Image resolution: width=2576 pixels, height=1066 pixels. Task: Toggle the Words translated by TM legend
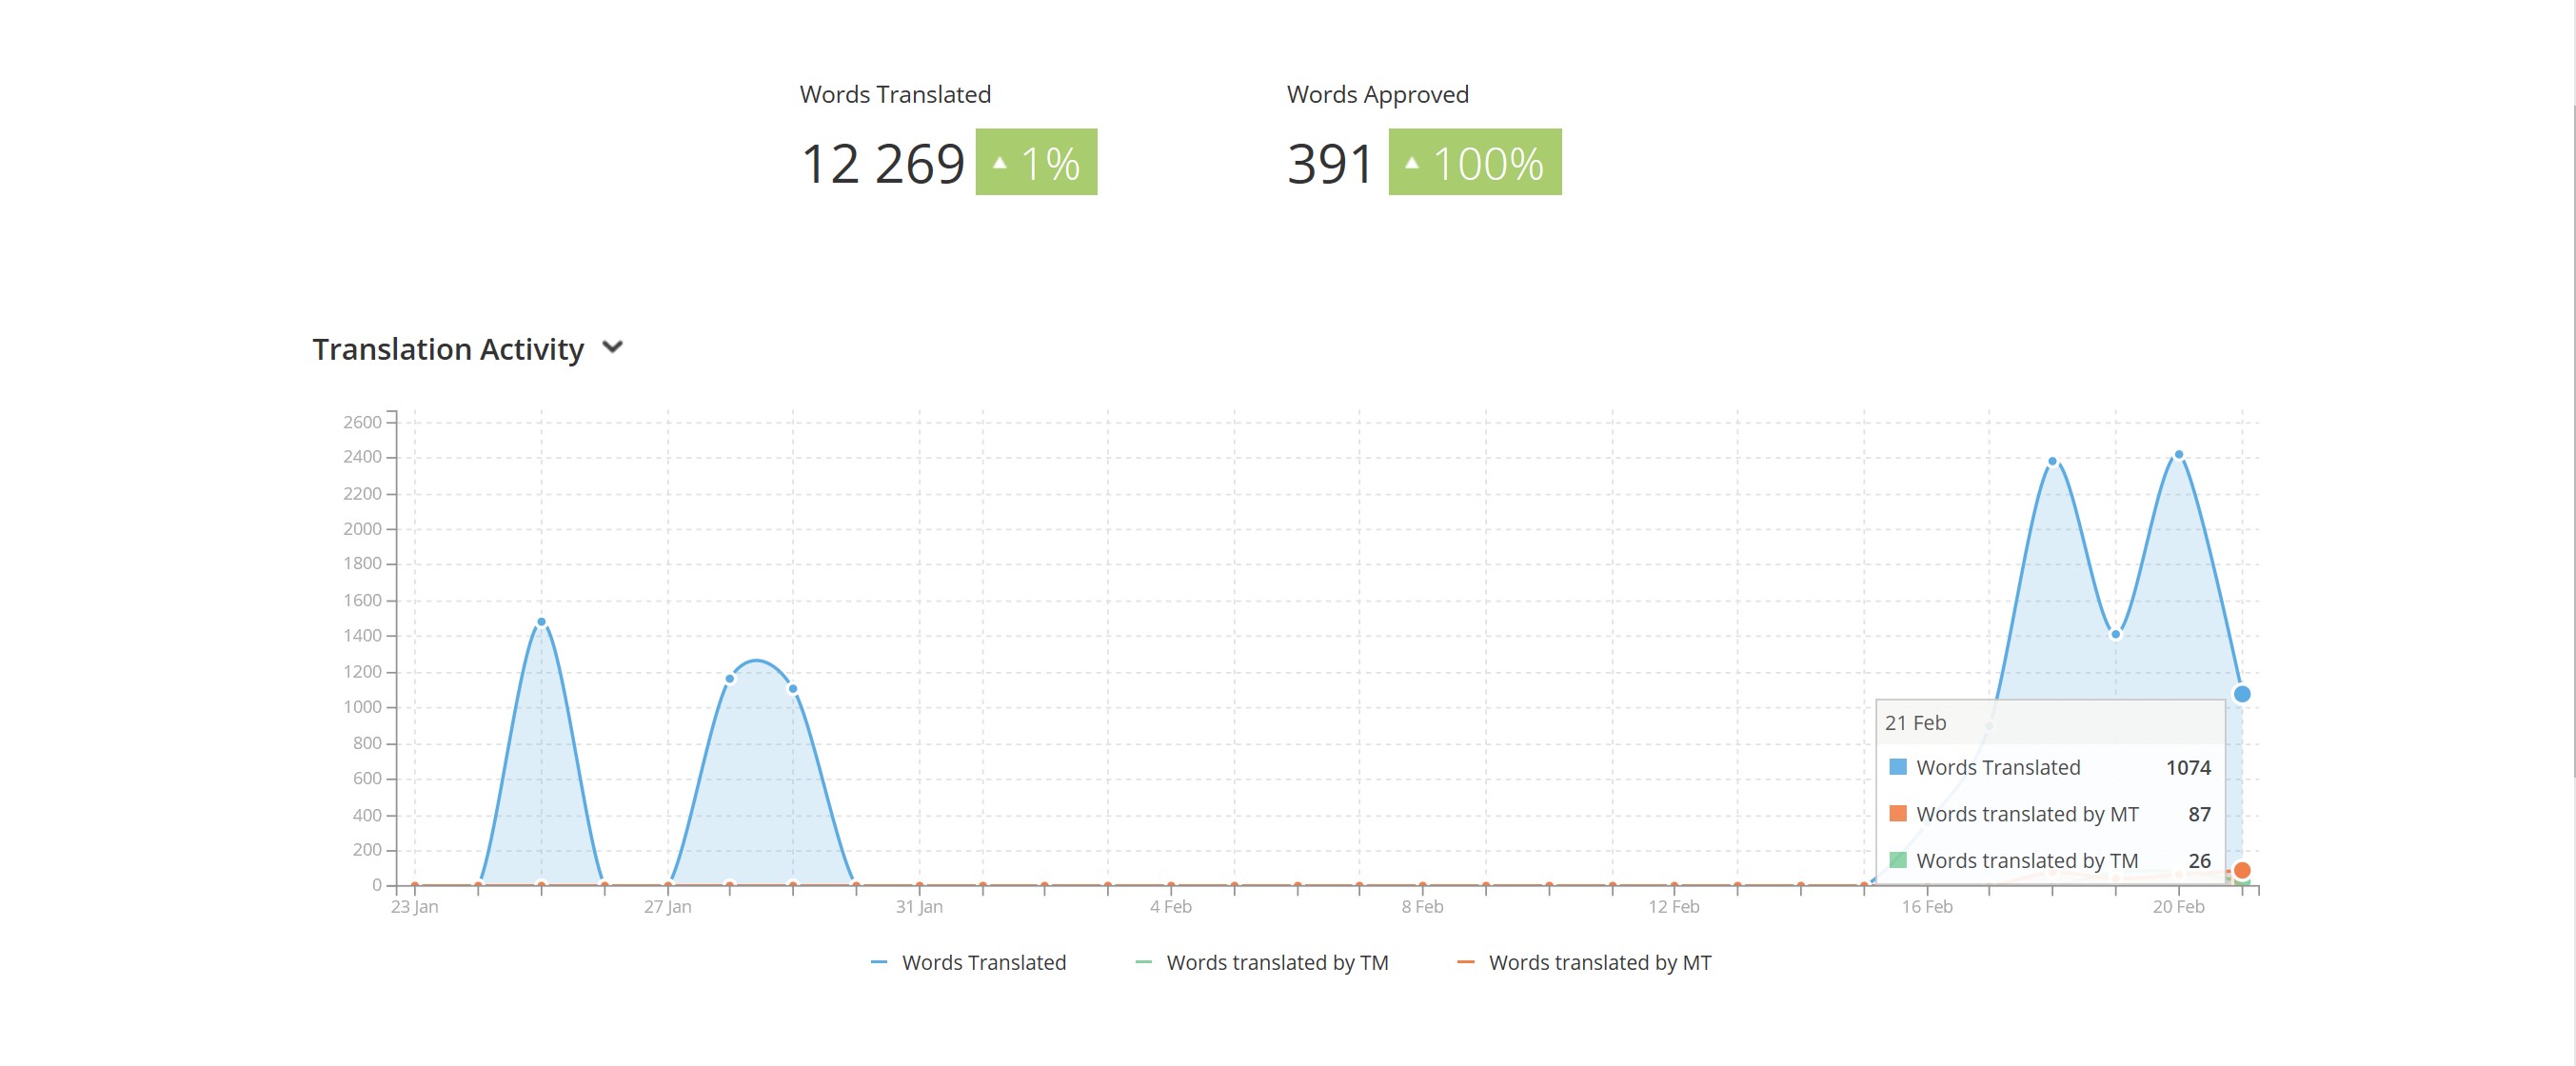point(1262,962)
